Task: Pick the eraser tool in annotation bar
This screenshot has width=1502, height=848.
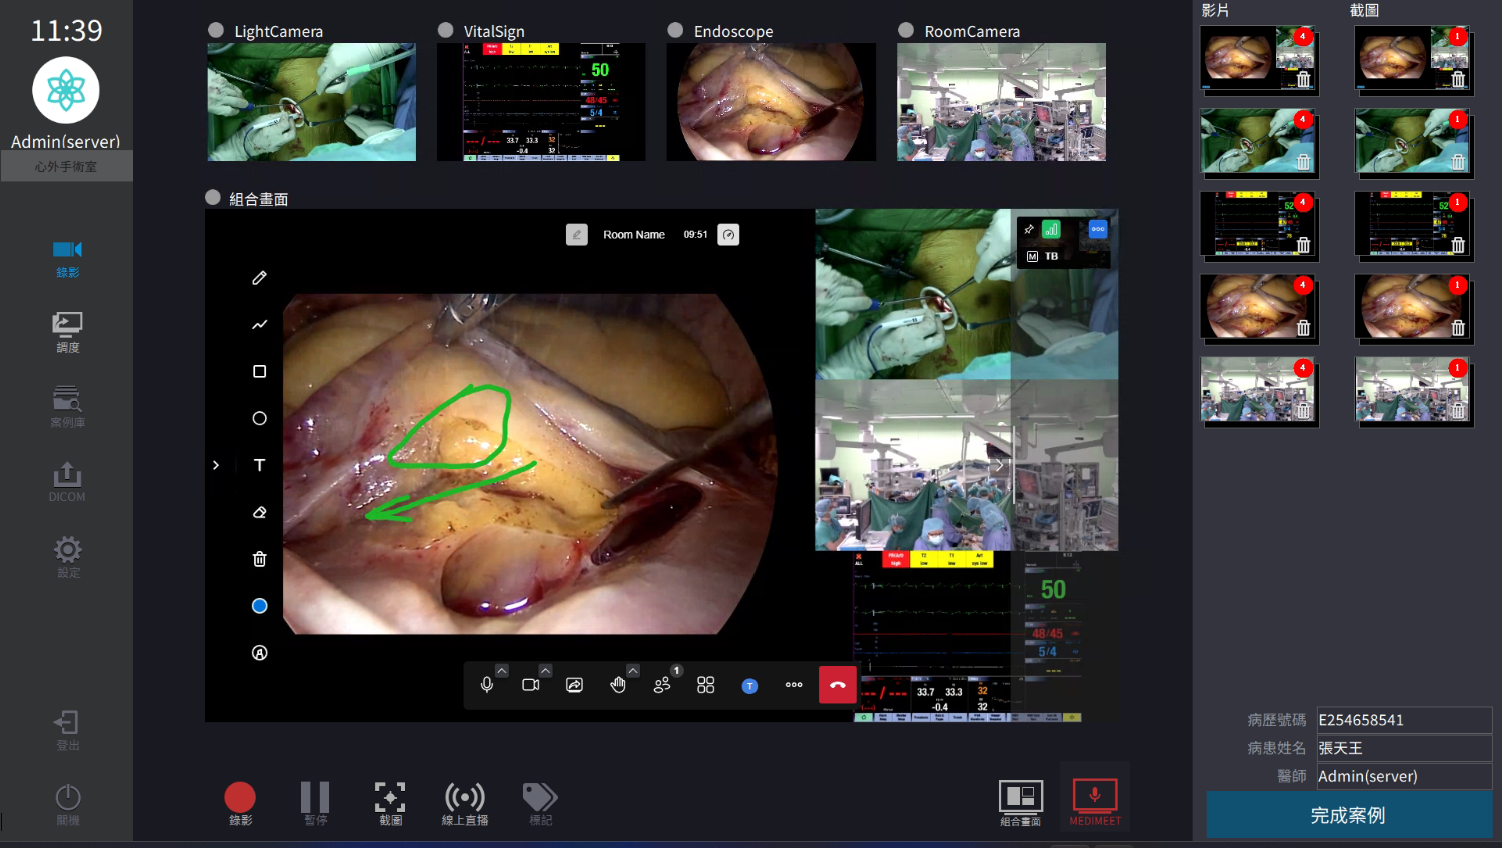Action: (259, 512)
